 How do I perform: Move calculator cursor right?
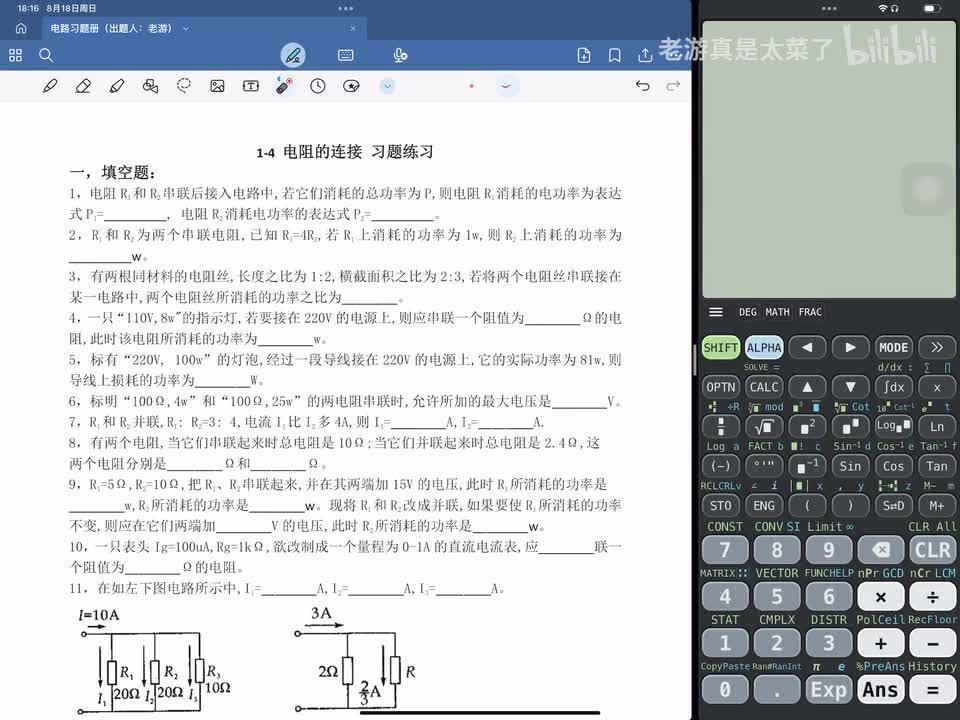pos(850,348)
